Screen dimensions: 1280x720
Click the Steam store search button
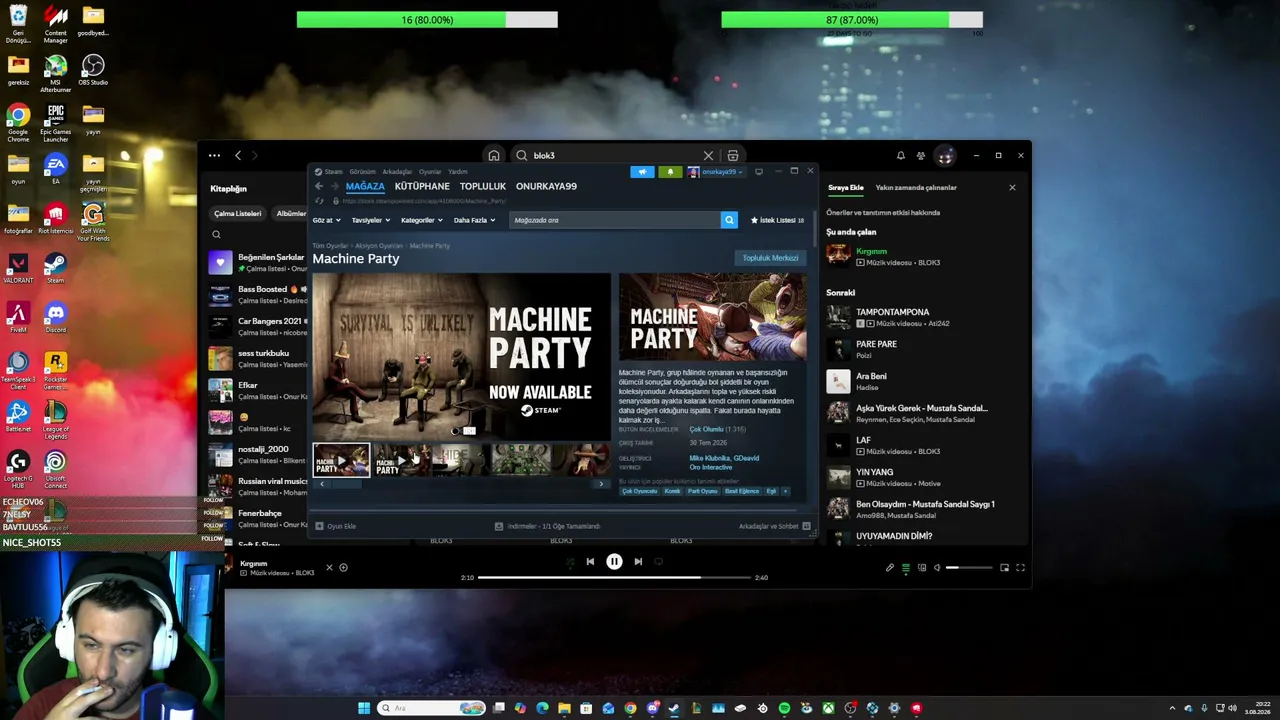click(729, 220)
